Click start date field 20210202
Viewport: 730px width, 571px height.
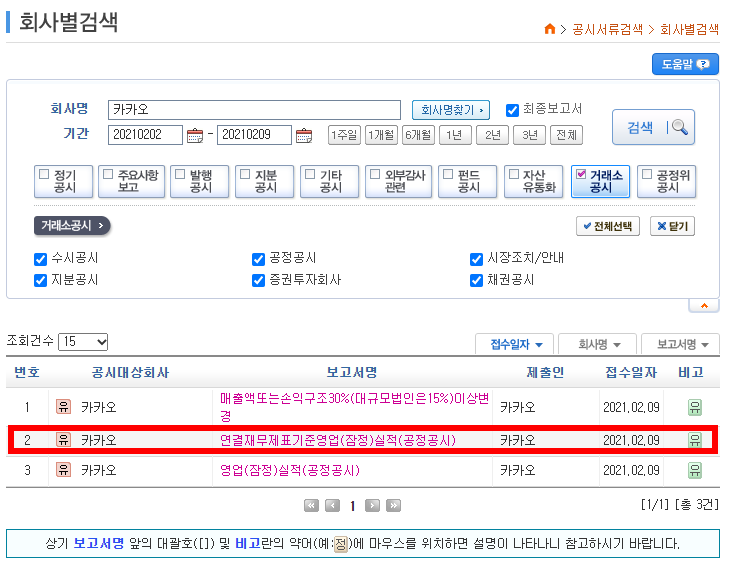[145, 135]
